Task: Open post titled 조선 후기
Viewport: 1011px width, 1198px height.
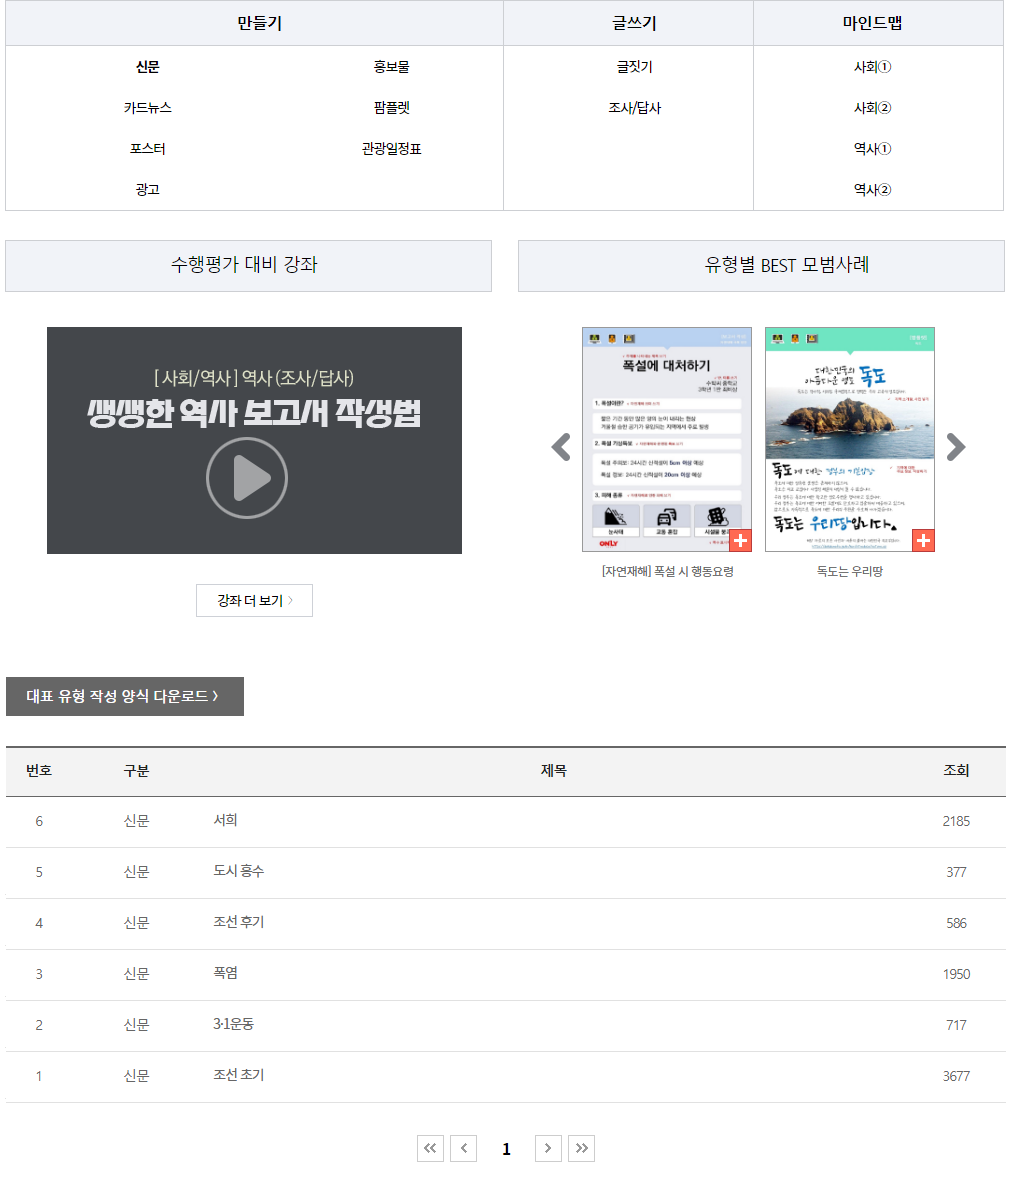Action: [x=238, y=922]
